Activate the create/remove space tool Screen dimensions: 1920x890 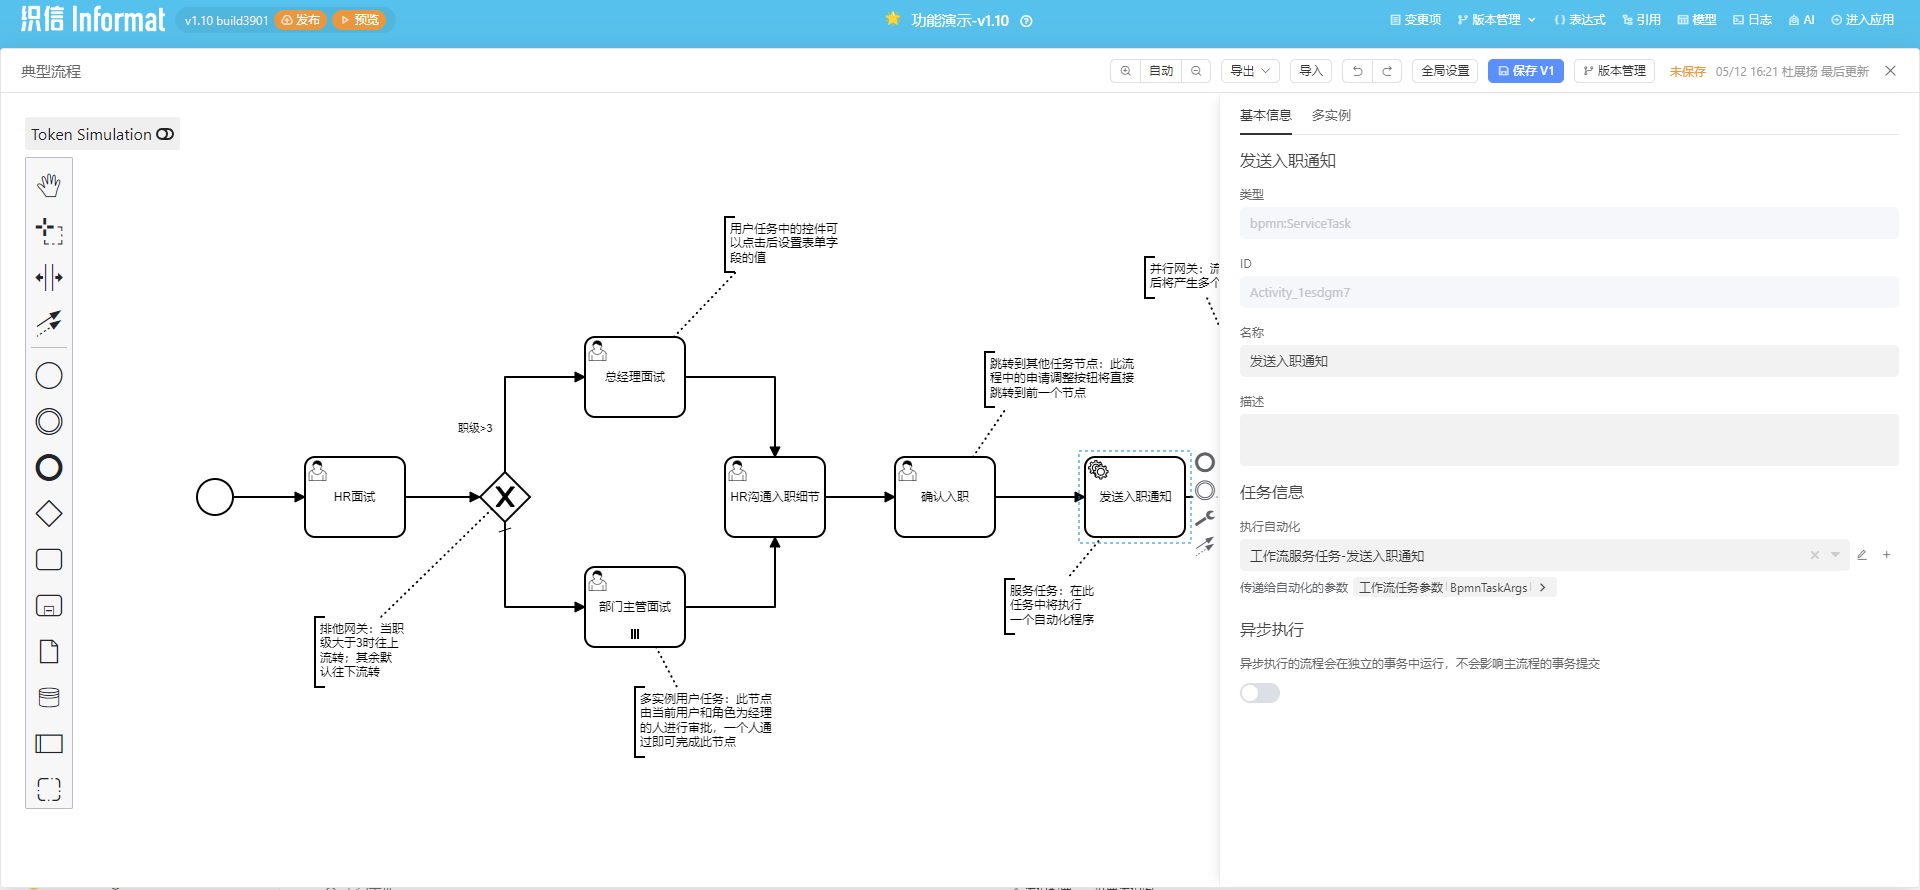click(49, 277)
